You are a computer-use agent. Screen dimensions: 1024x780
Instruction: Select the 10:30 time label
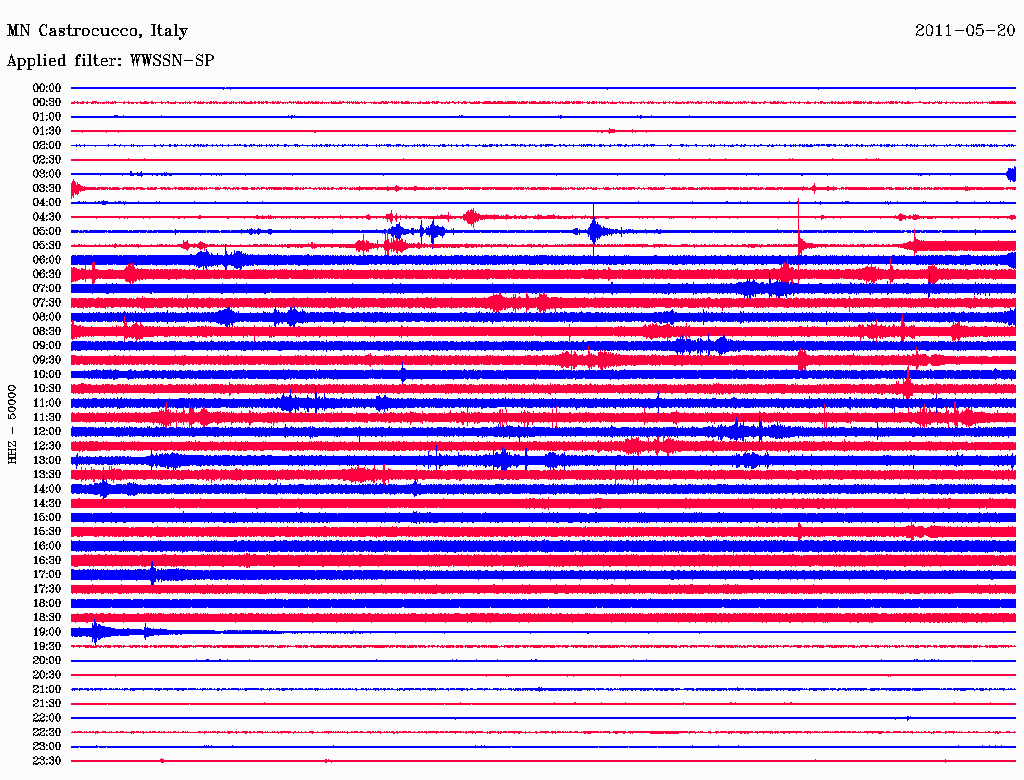[46, 389]
